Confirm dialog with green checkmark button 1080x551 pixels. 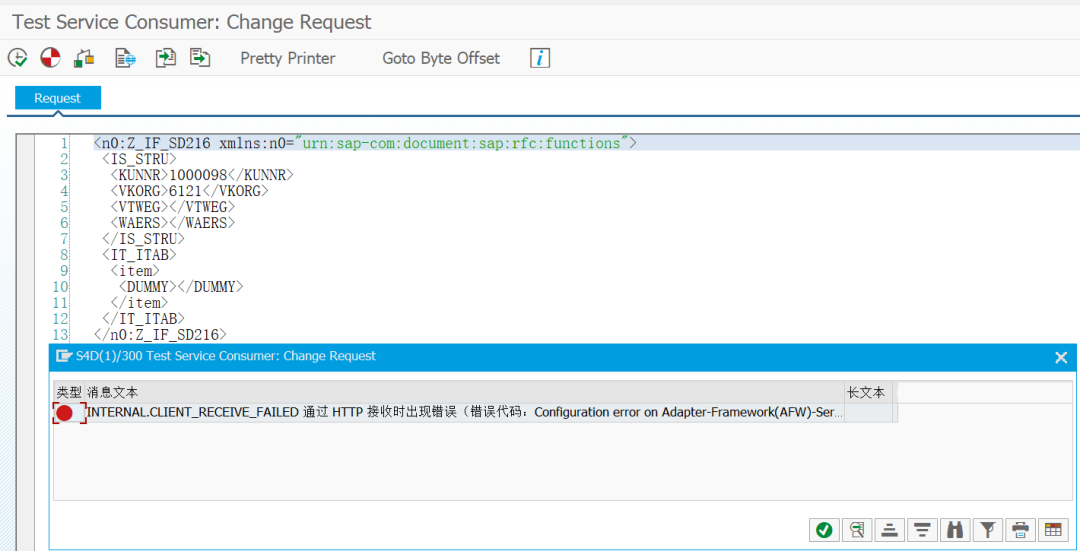click(824, 530)
